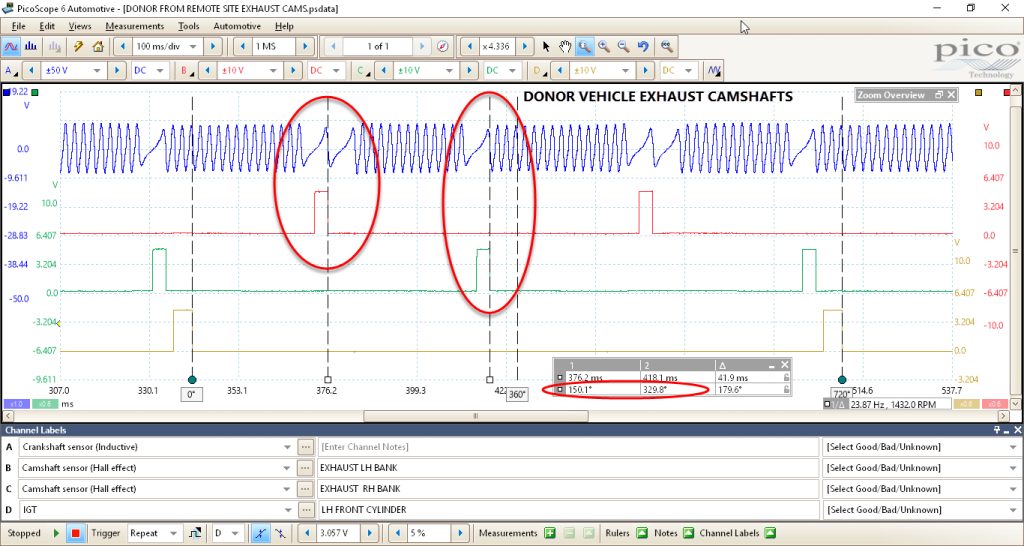Pin the Channel Labels panel
This screenshot has width=1024, height=546.
[997, 430]
